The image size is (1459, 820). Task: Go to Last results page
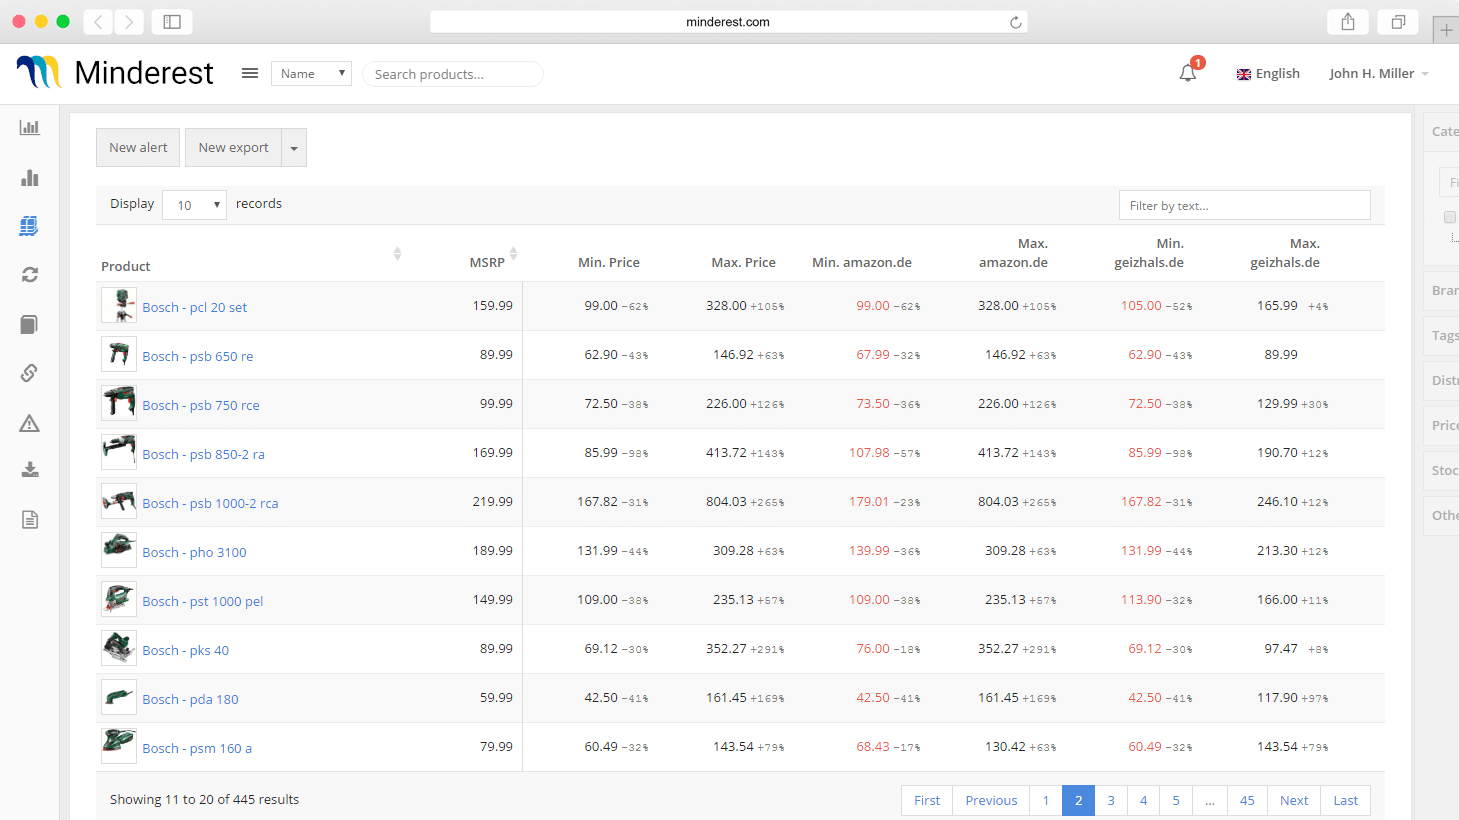click(x=1346, y=800)
